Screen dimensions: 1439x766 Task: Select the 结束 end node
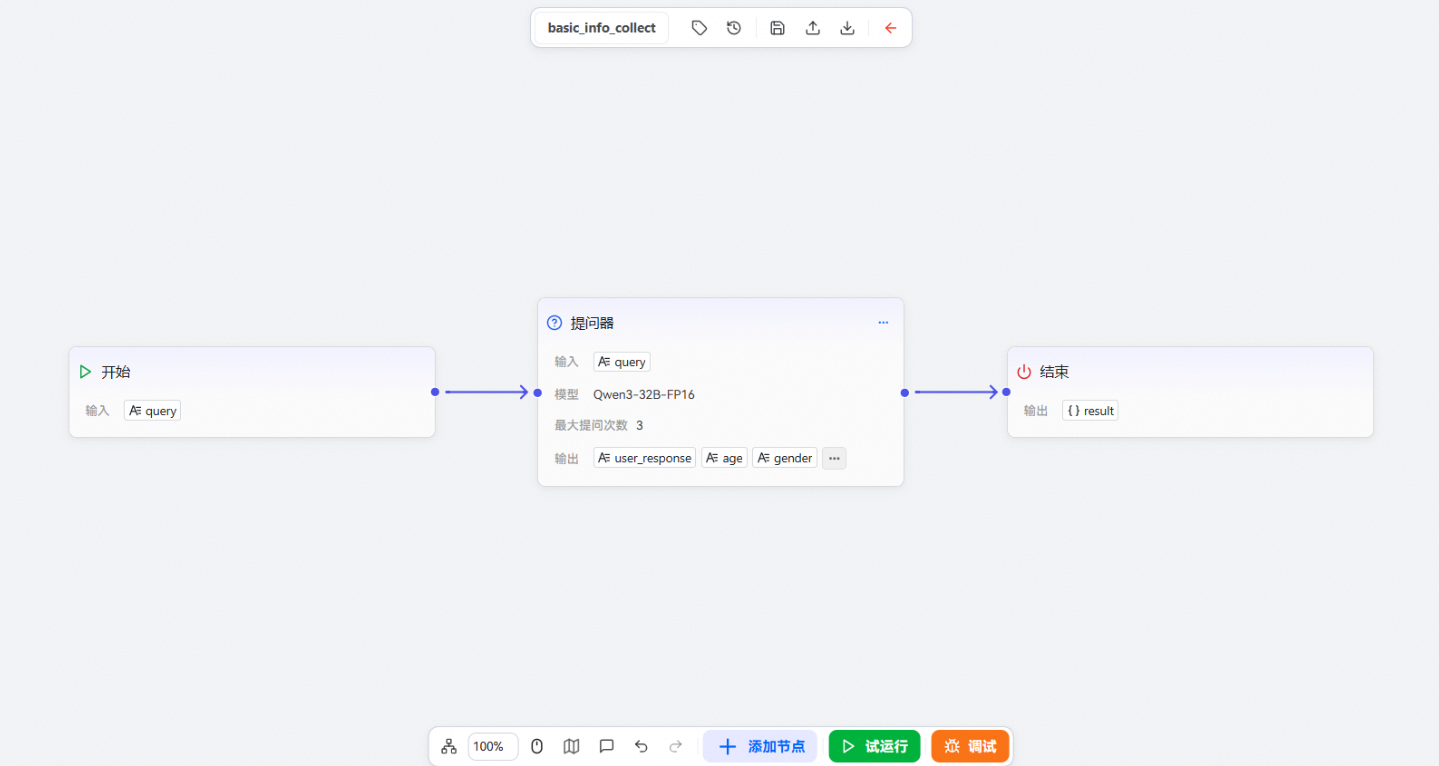pyautogui.click(x=1189, y=372)
